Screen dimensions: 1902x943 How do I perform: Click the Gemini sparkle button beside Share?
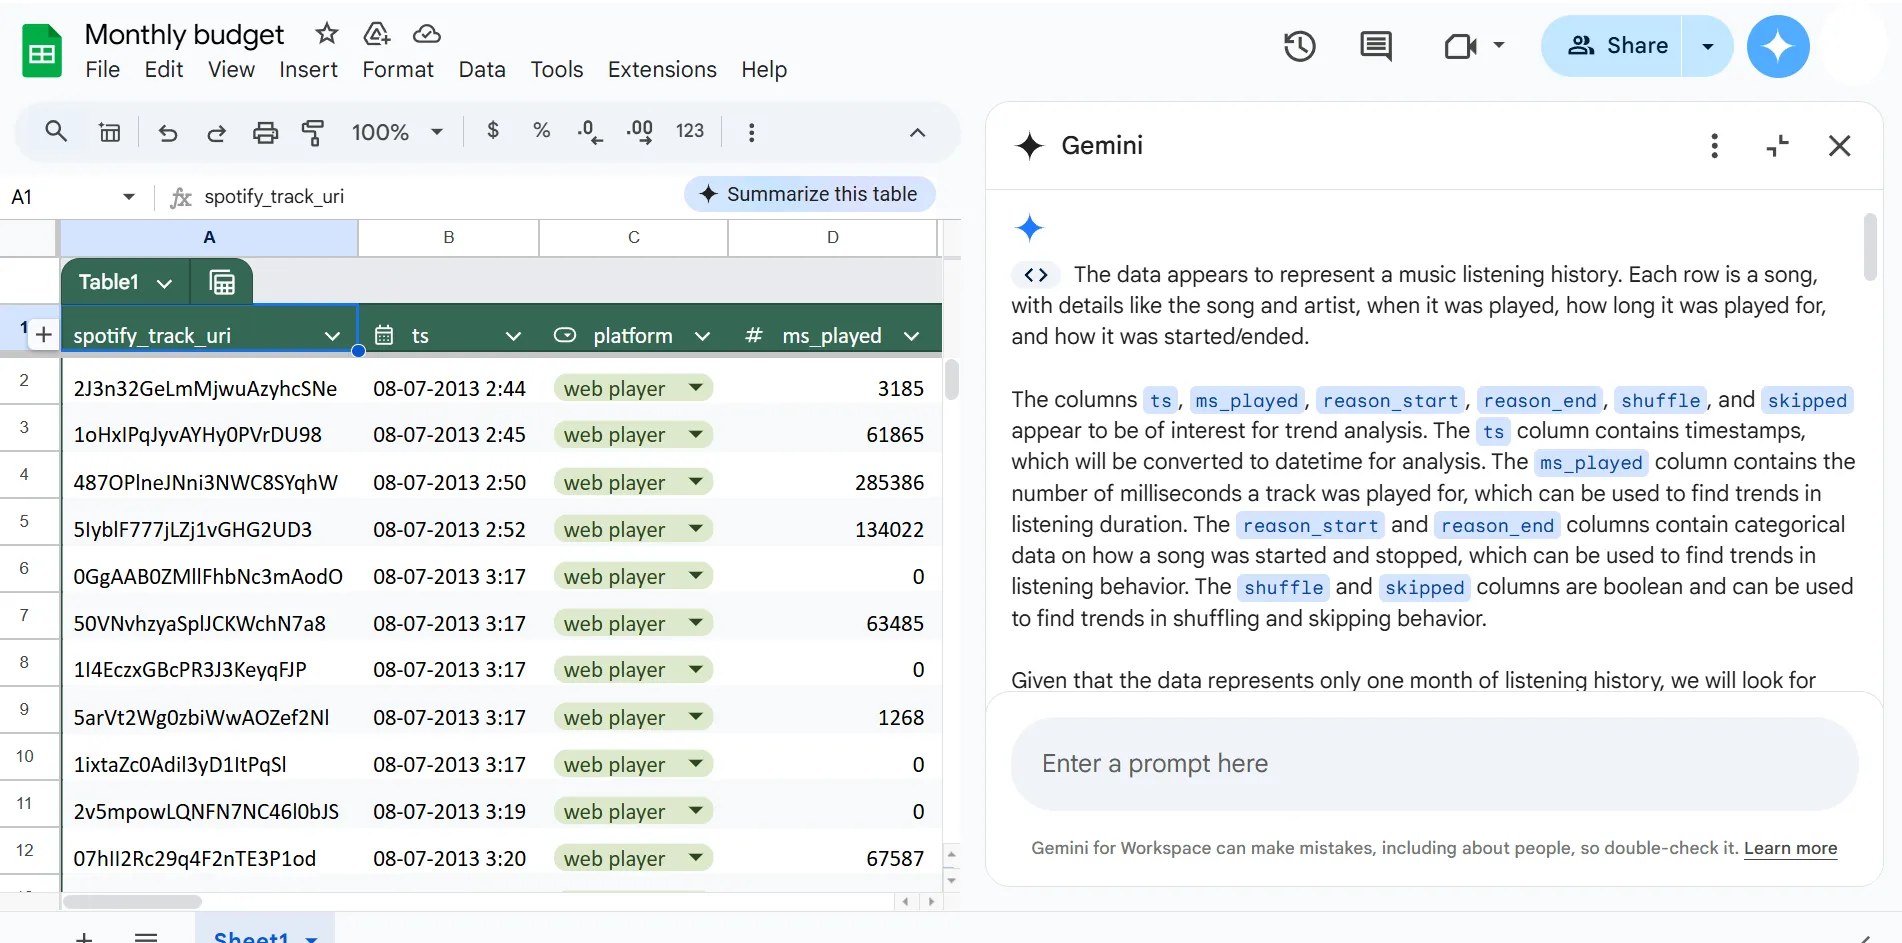tap(1778, 46)
